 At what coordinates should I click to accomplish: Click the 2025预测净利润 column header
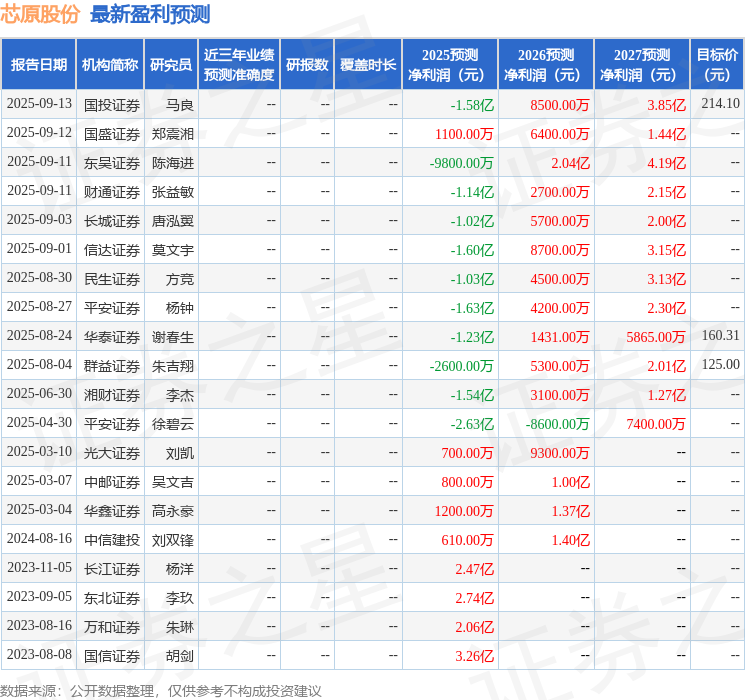[x=449, y=65]
